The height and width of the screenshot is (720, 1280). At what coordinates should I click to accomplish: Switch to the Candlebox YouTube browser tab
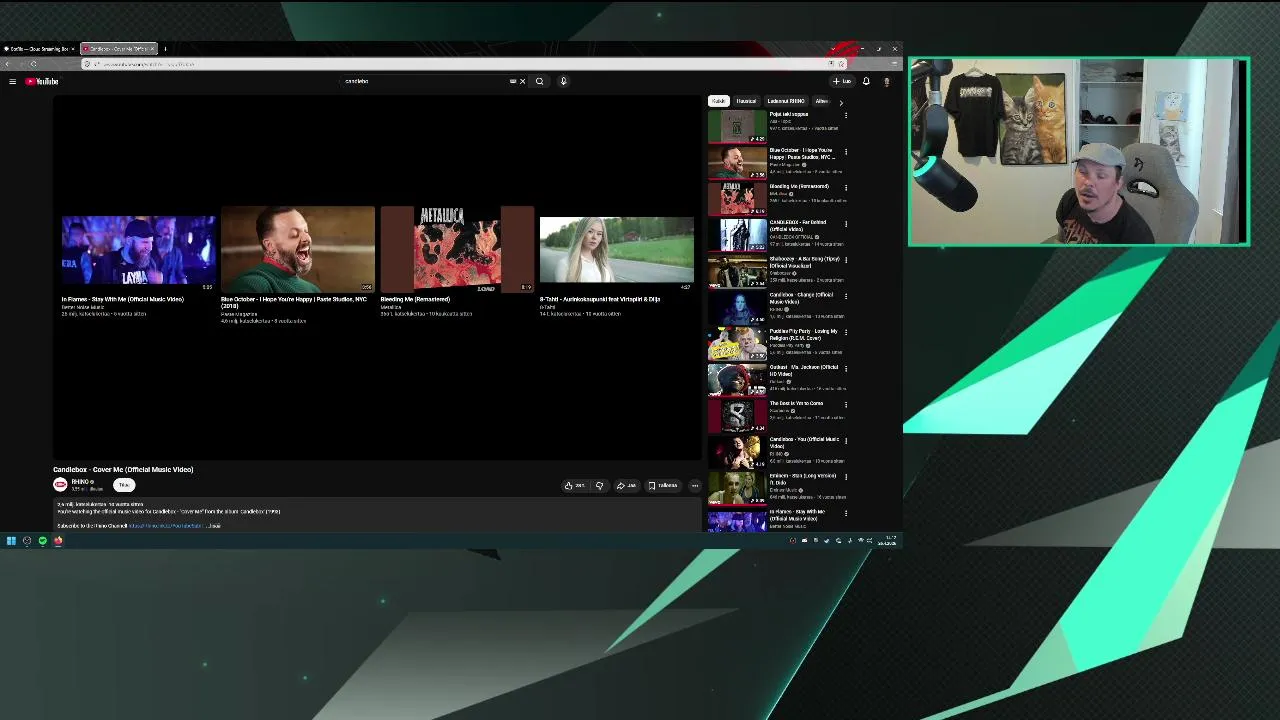click(x=118, y=48)
